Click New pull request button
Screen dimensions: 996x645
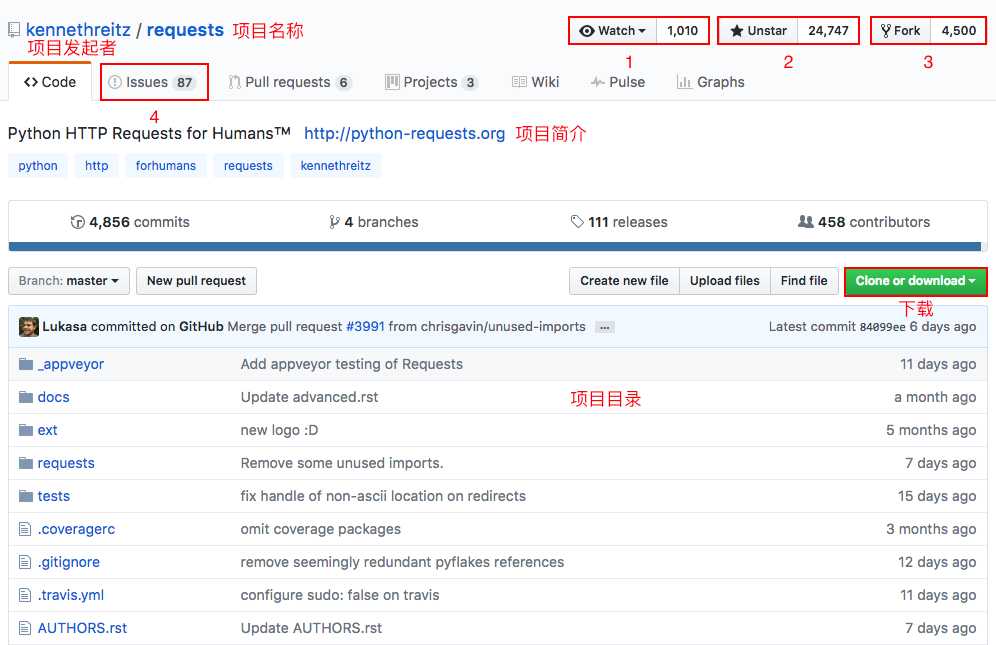[x=196, y=281]
